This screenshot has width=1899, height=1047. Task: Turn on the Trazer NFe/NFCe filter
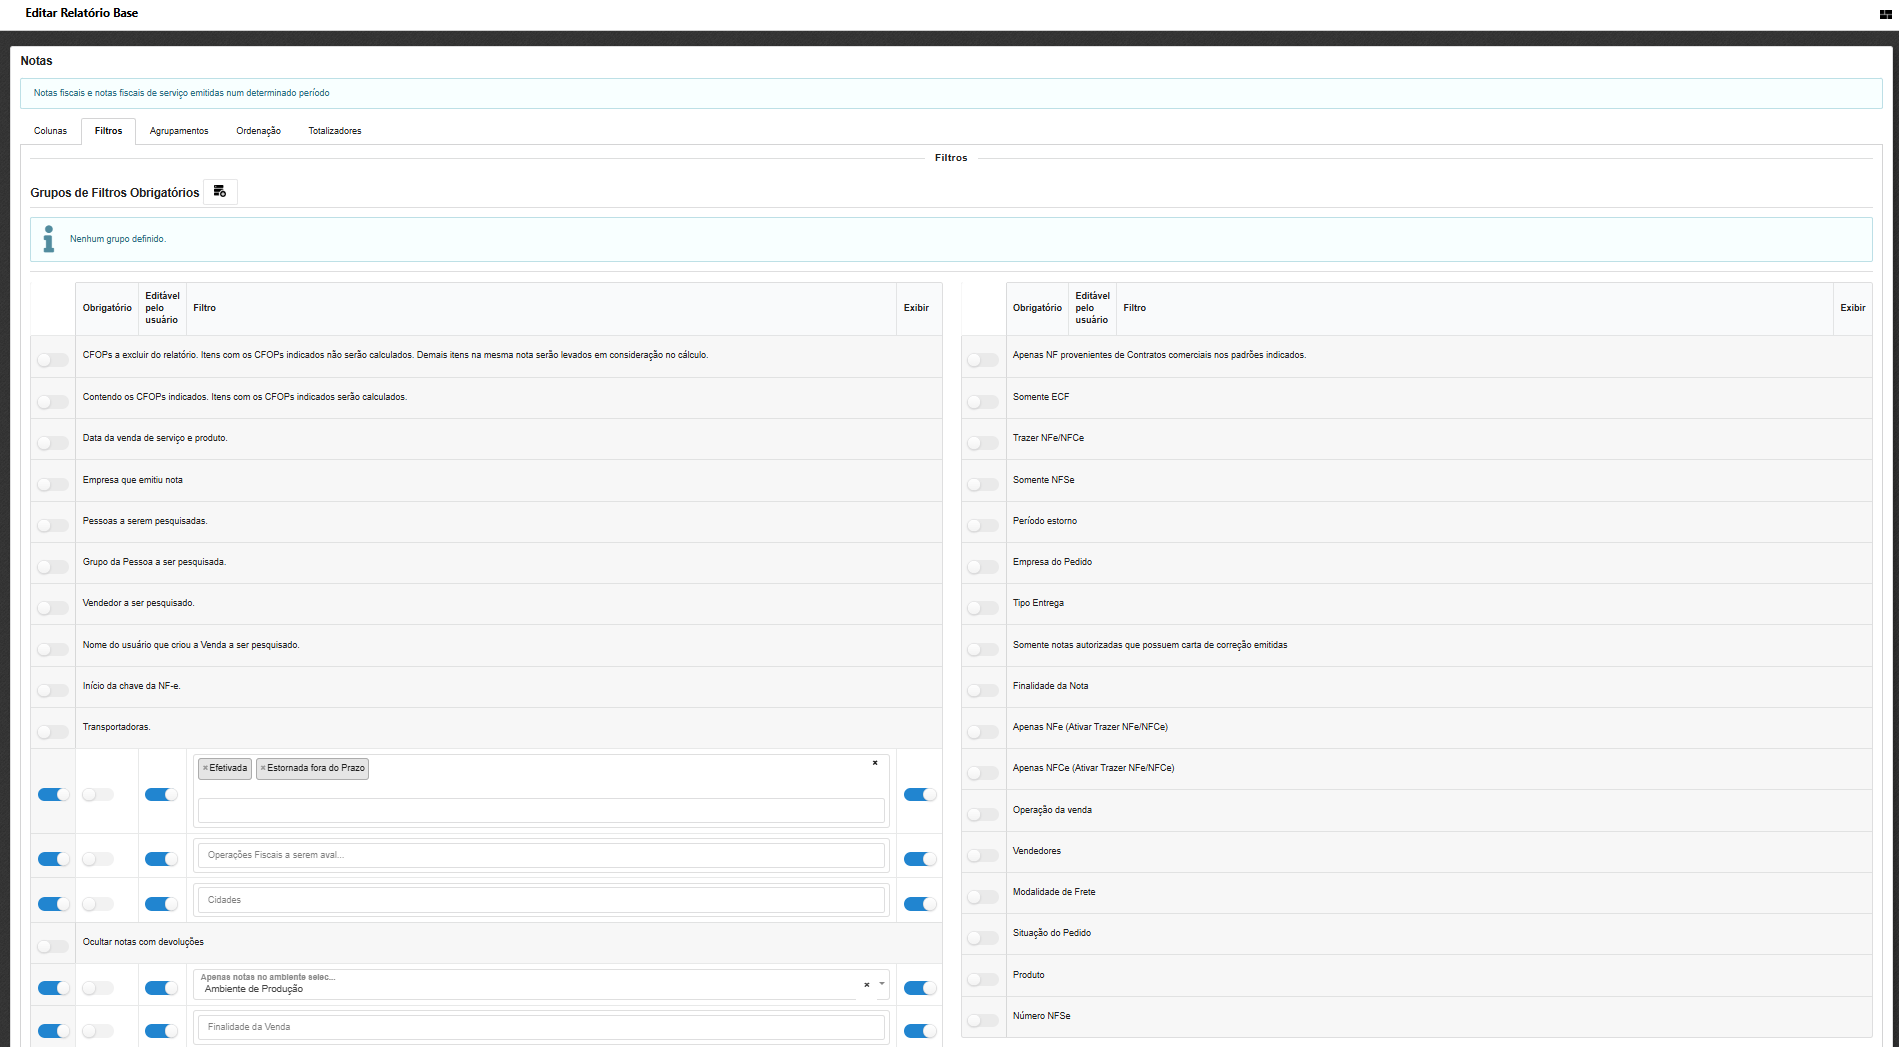point(982,443)
